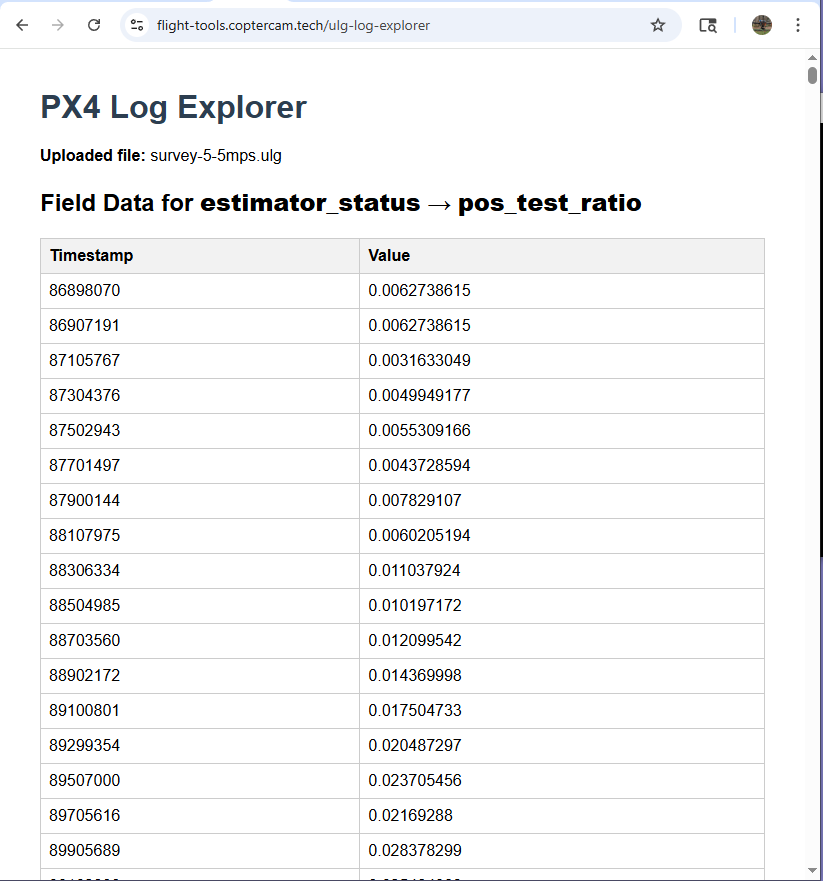
Task: Click the Value column header
Action: 389,255
